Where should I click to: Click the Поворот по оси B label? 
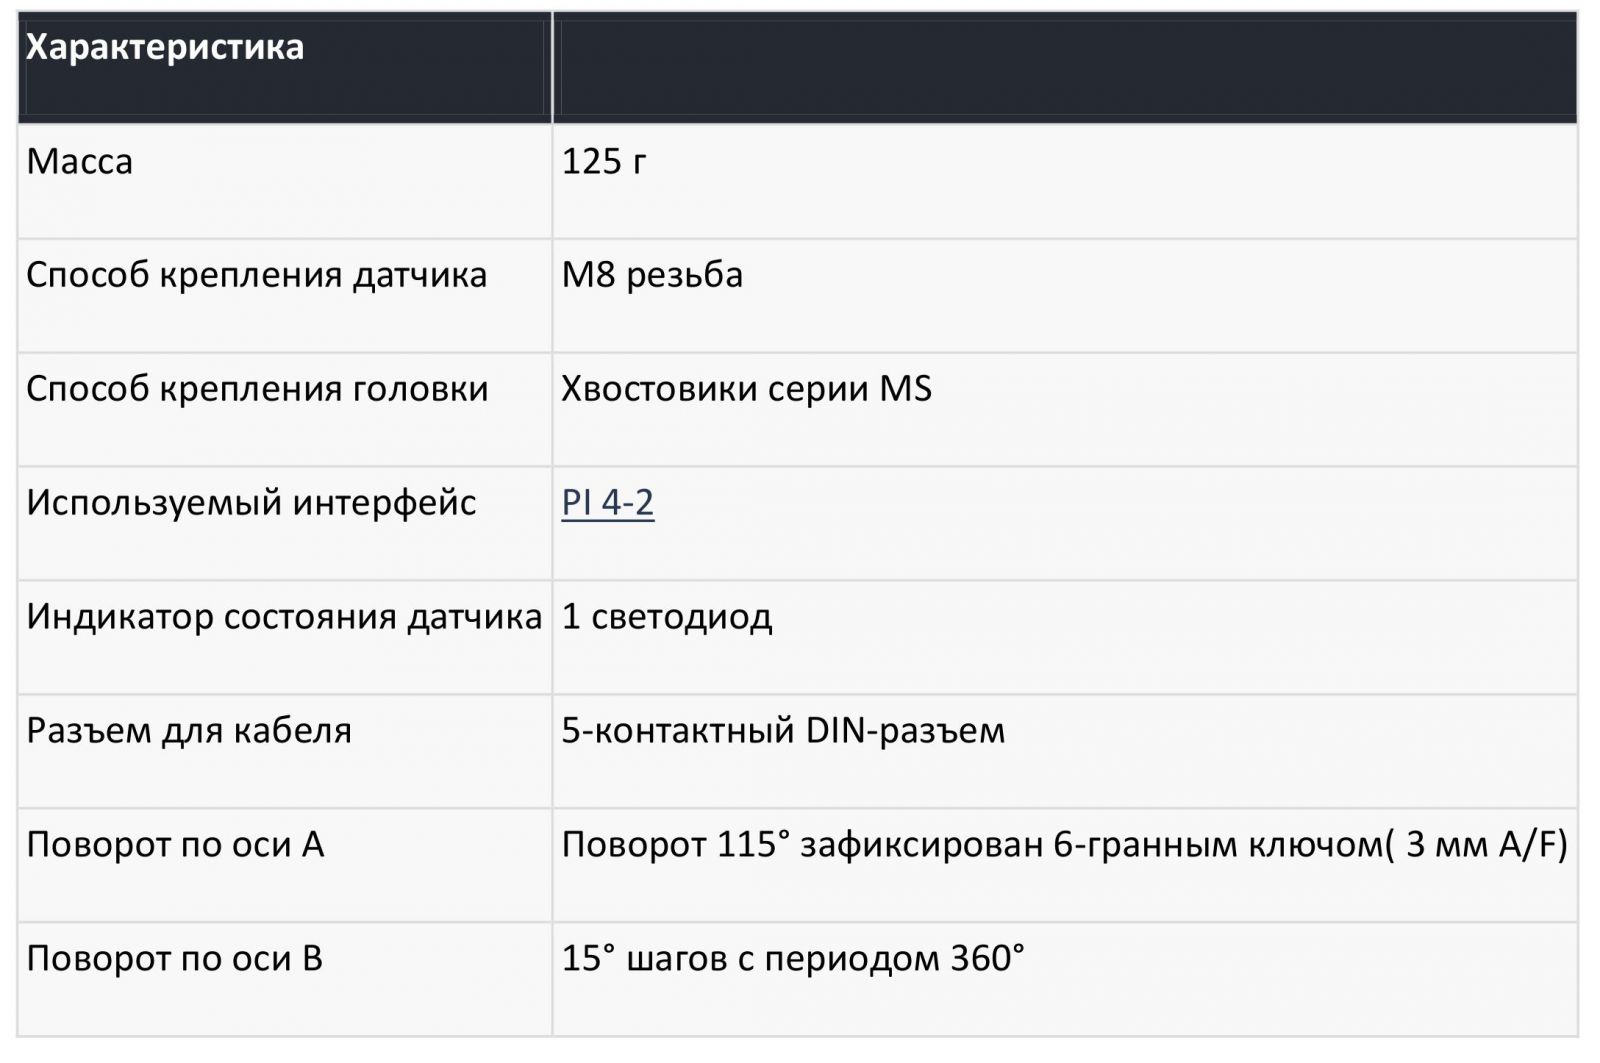tap(175, 959)
